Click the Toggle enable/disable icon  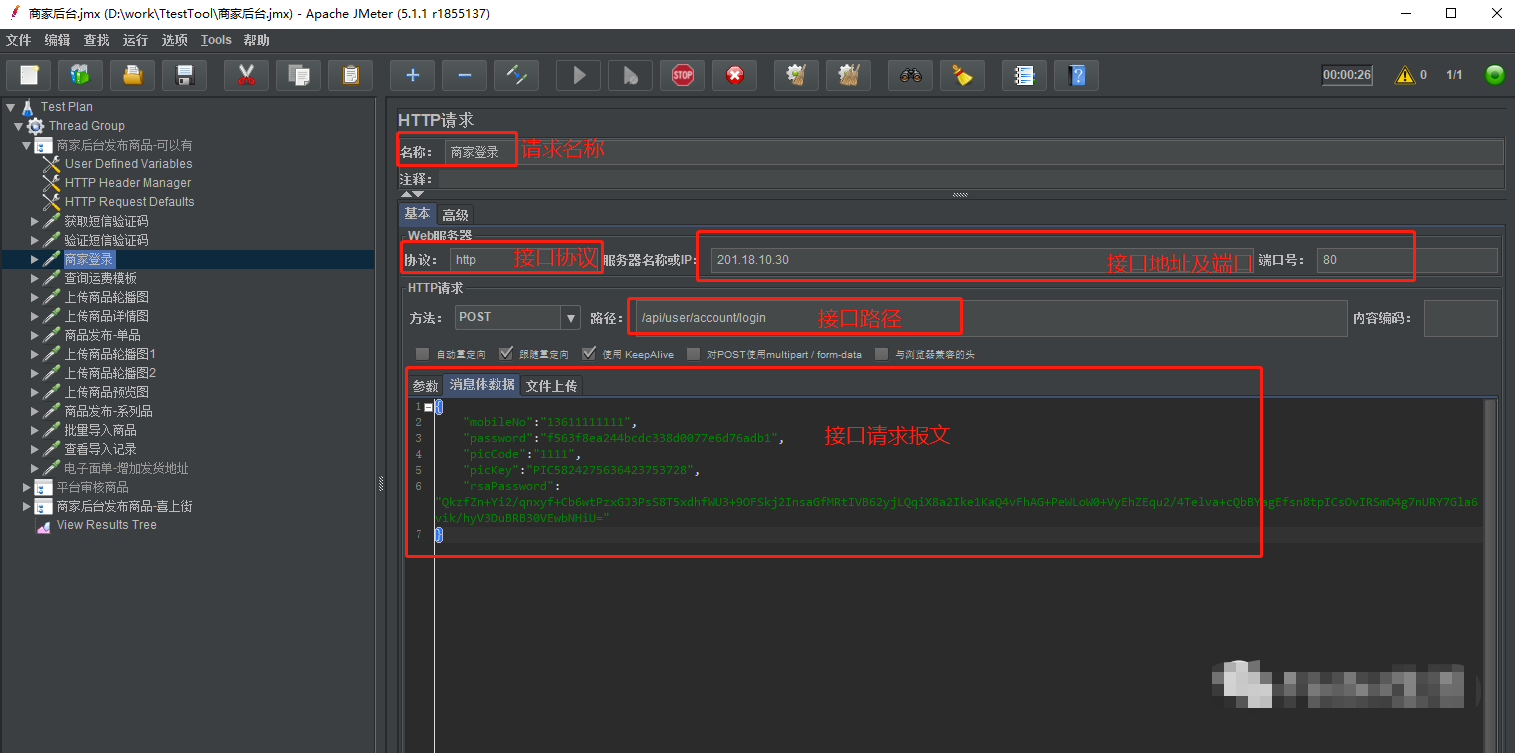tap(516, 75)
